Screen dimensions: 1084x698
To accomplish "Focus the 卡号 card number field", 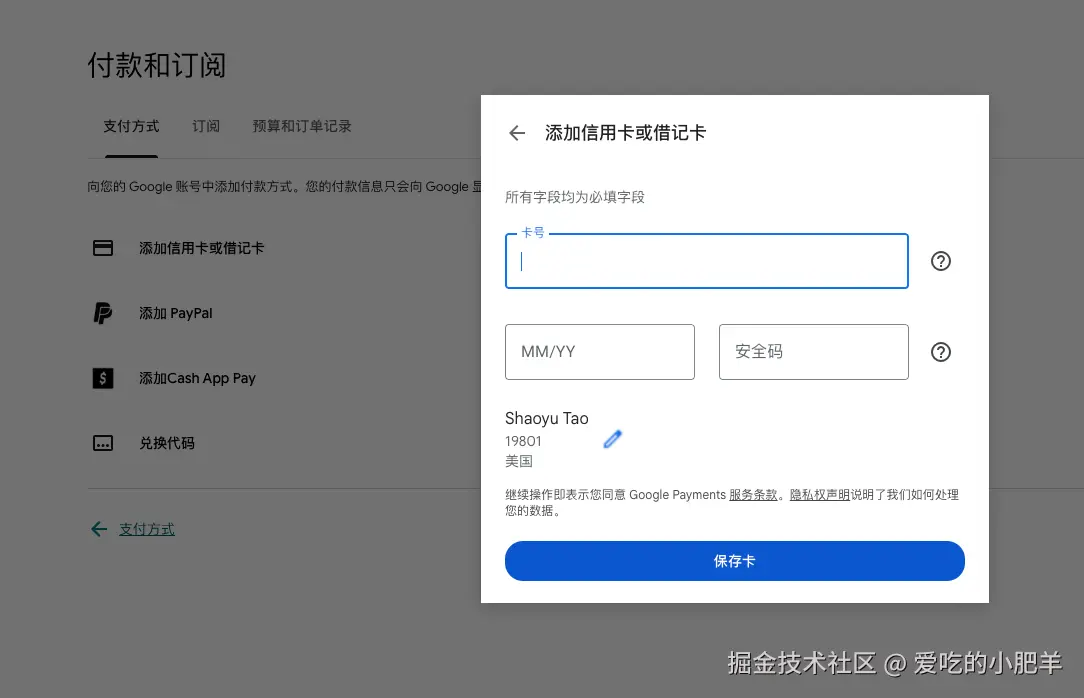I will [707, 261].
